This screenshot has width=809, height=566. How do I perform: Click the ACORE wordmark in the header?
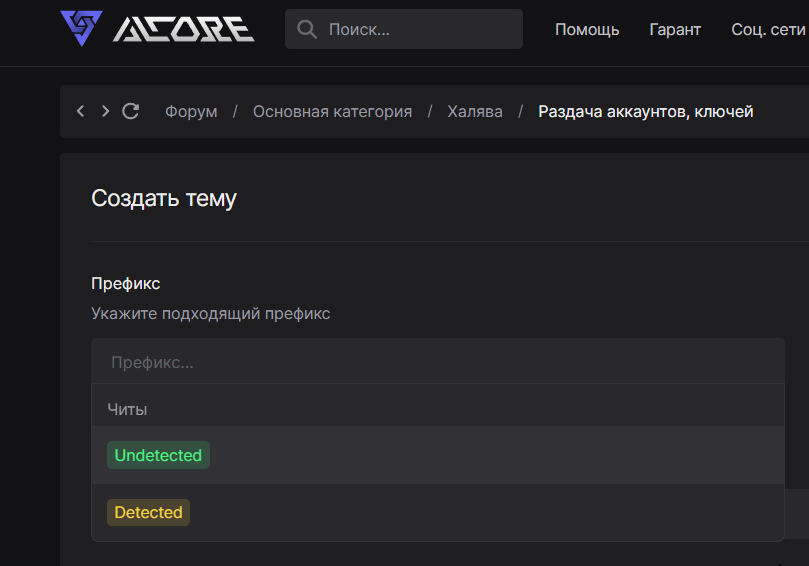[x=183, y=29]
